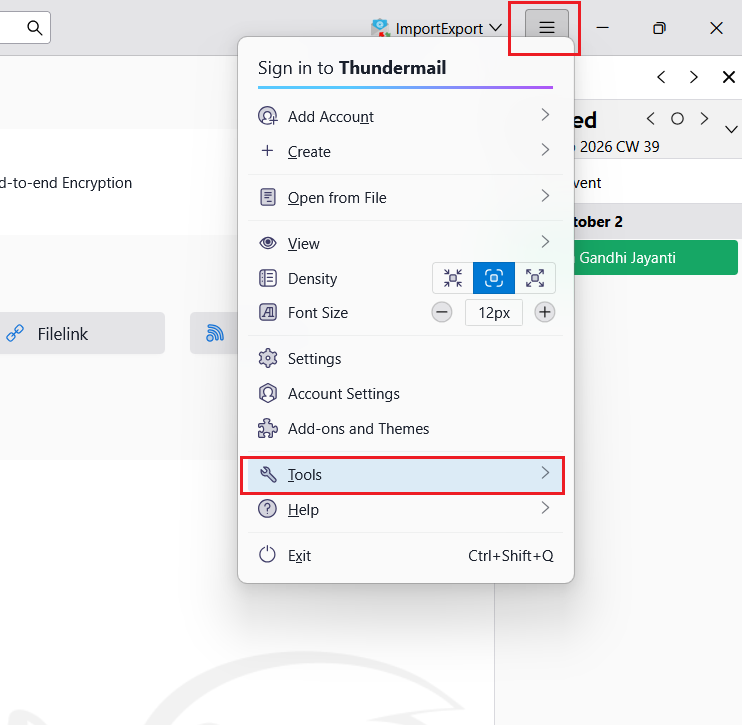
Task: Select relaxed density
Action: [x=535, y=278]
